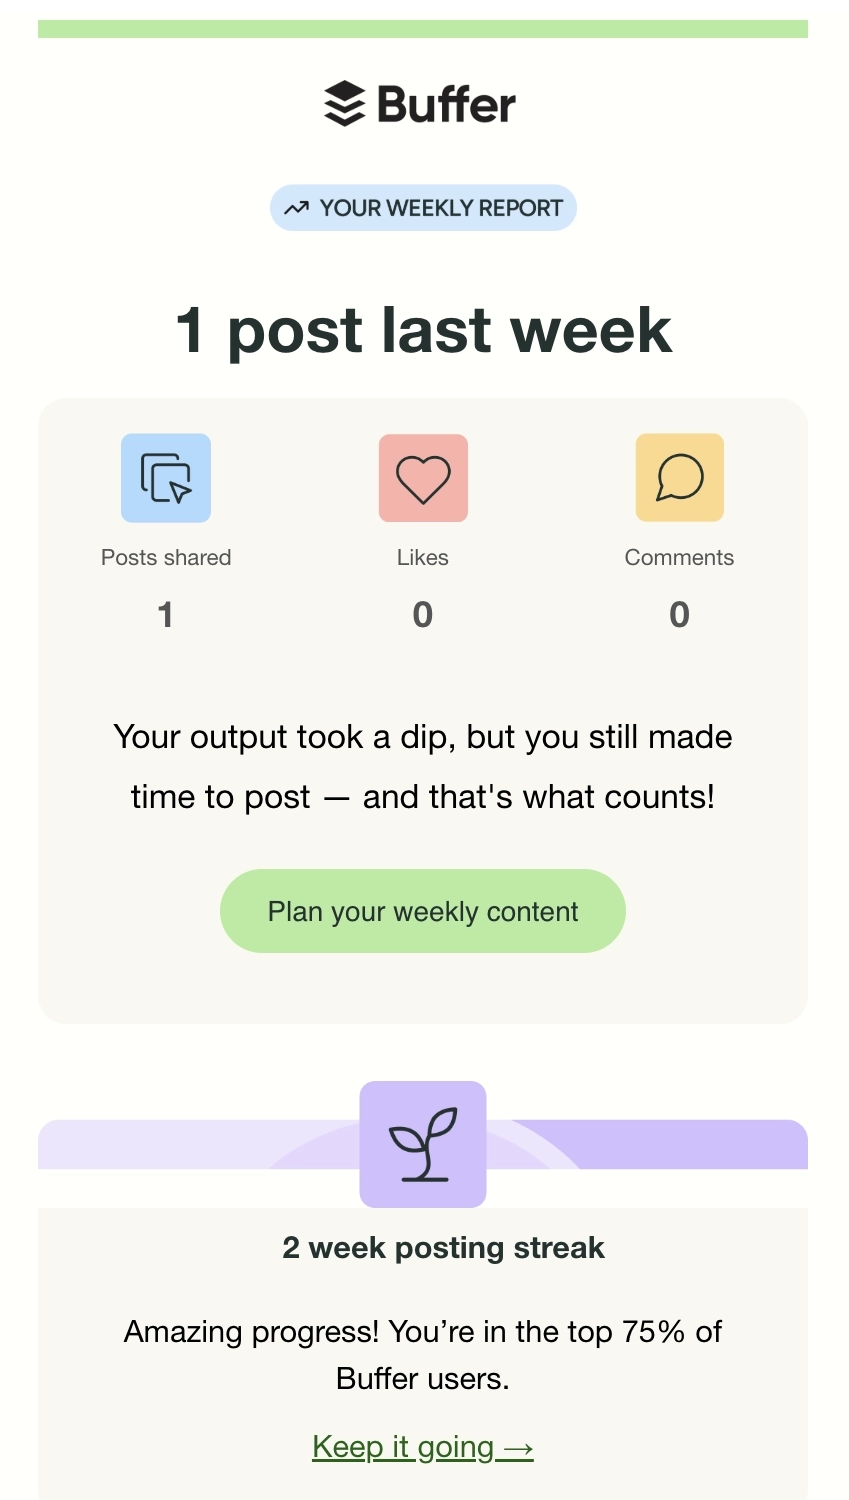Open the Keep it going link
849x1500 pixels.
(x=423, y=1446)
